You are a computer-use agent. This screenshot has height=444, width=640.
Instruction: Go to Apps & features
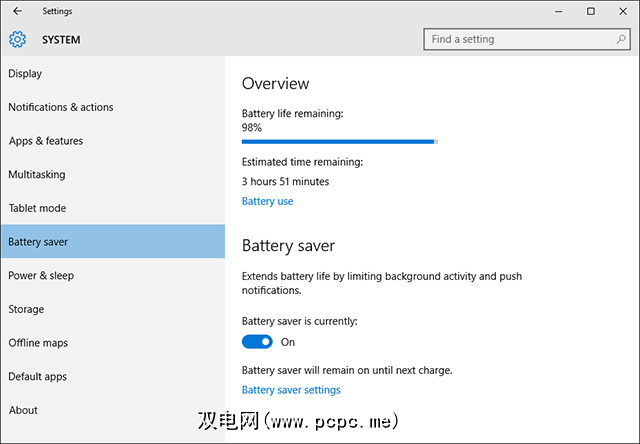(x=46, y=141)
